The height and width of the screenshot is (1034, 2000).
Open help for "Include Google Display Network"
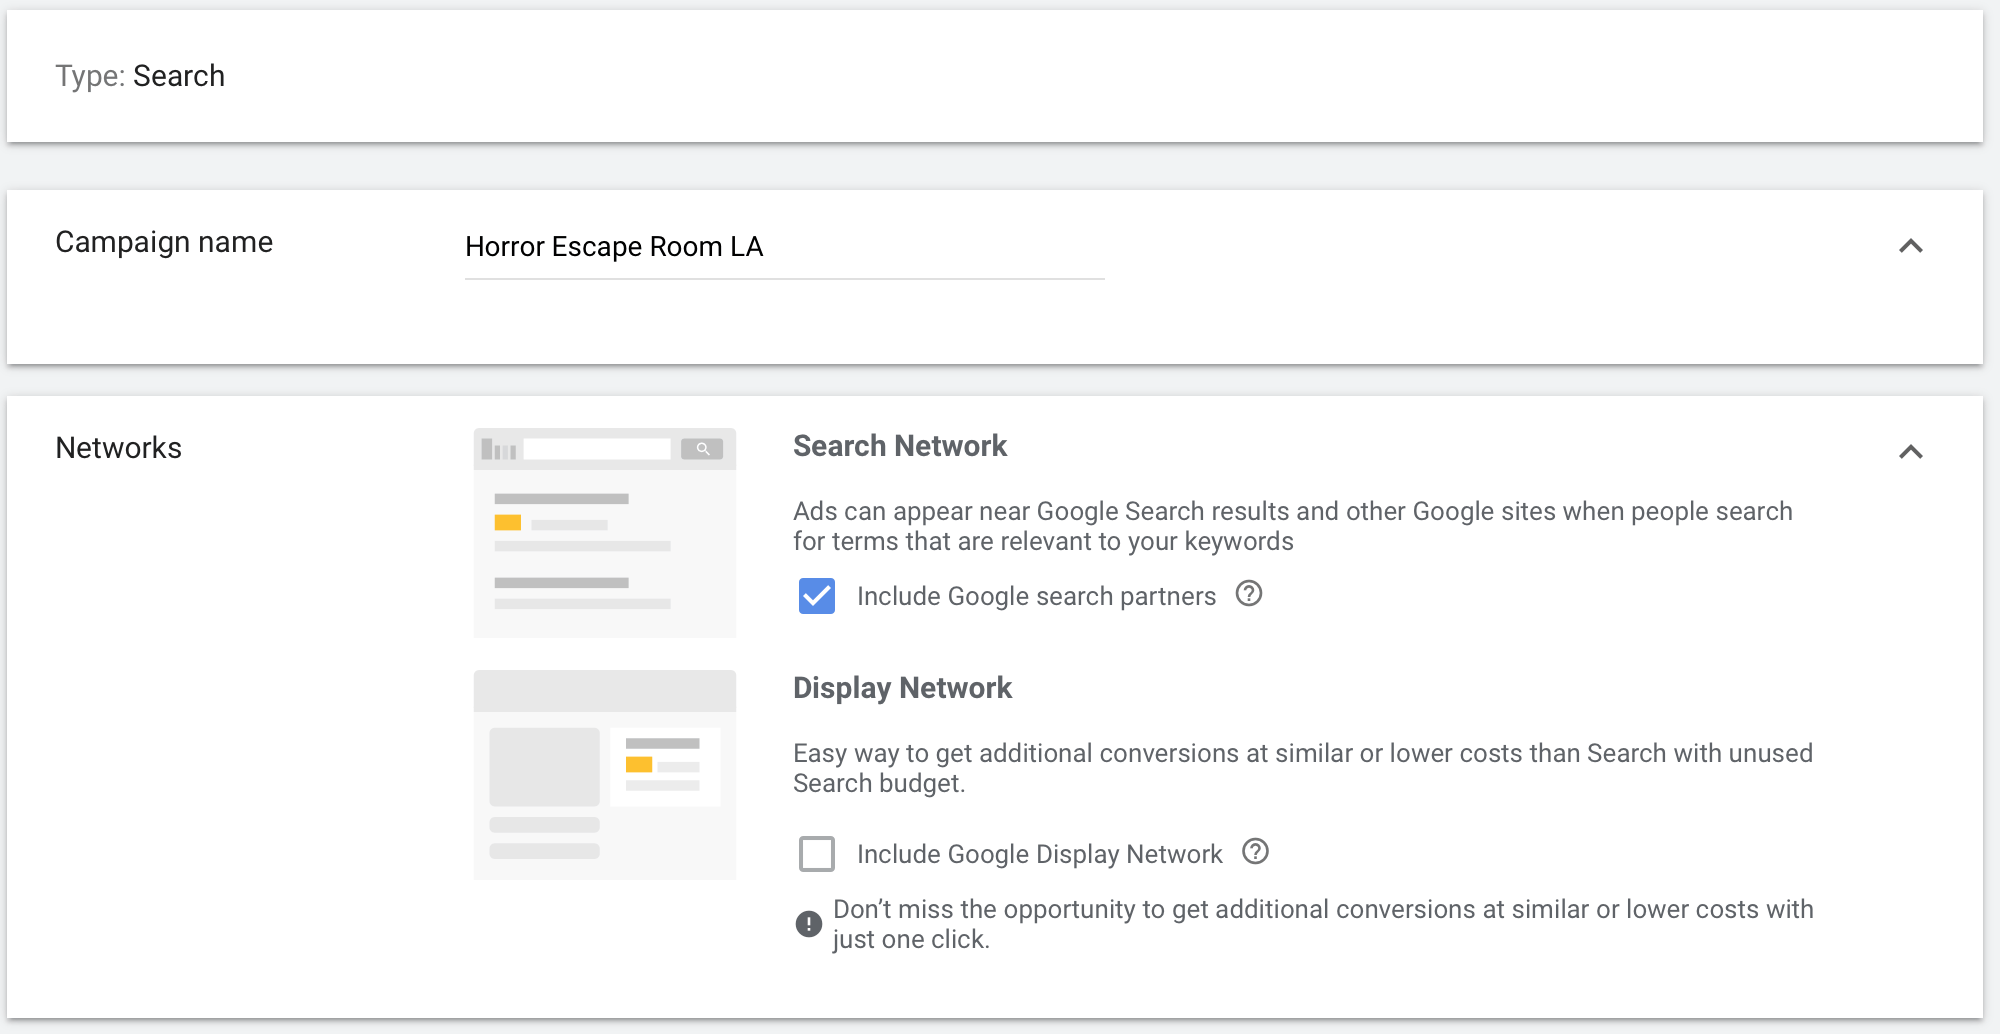pos(1256,852)
